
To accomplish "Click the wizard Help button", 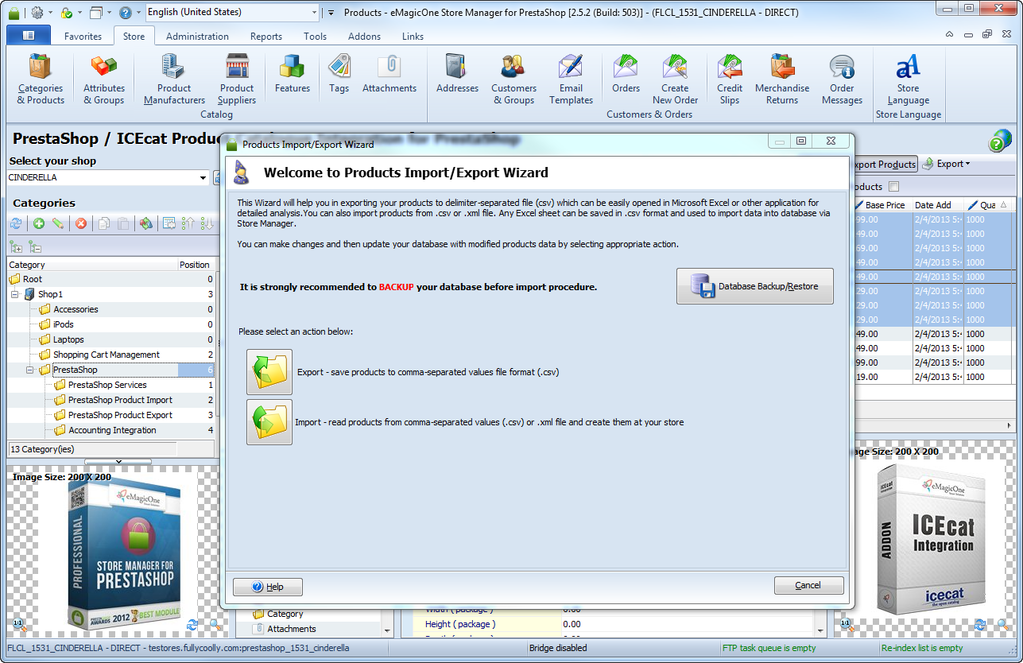I will 267,587.
